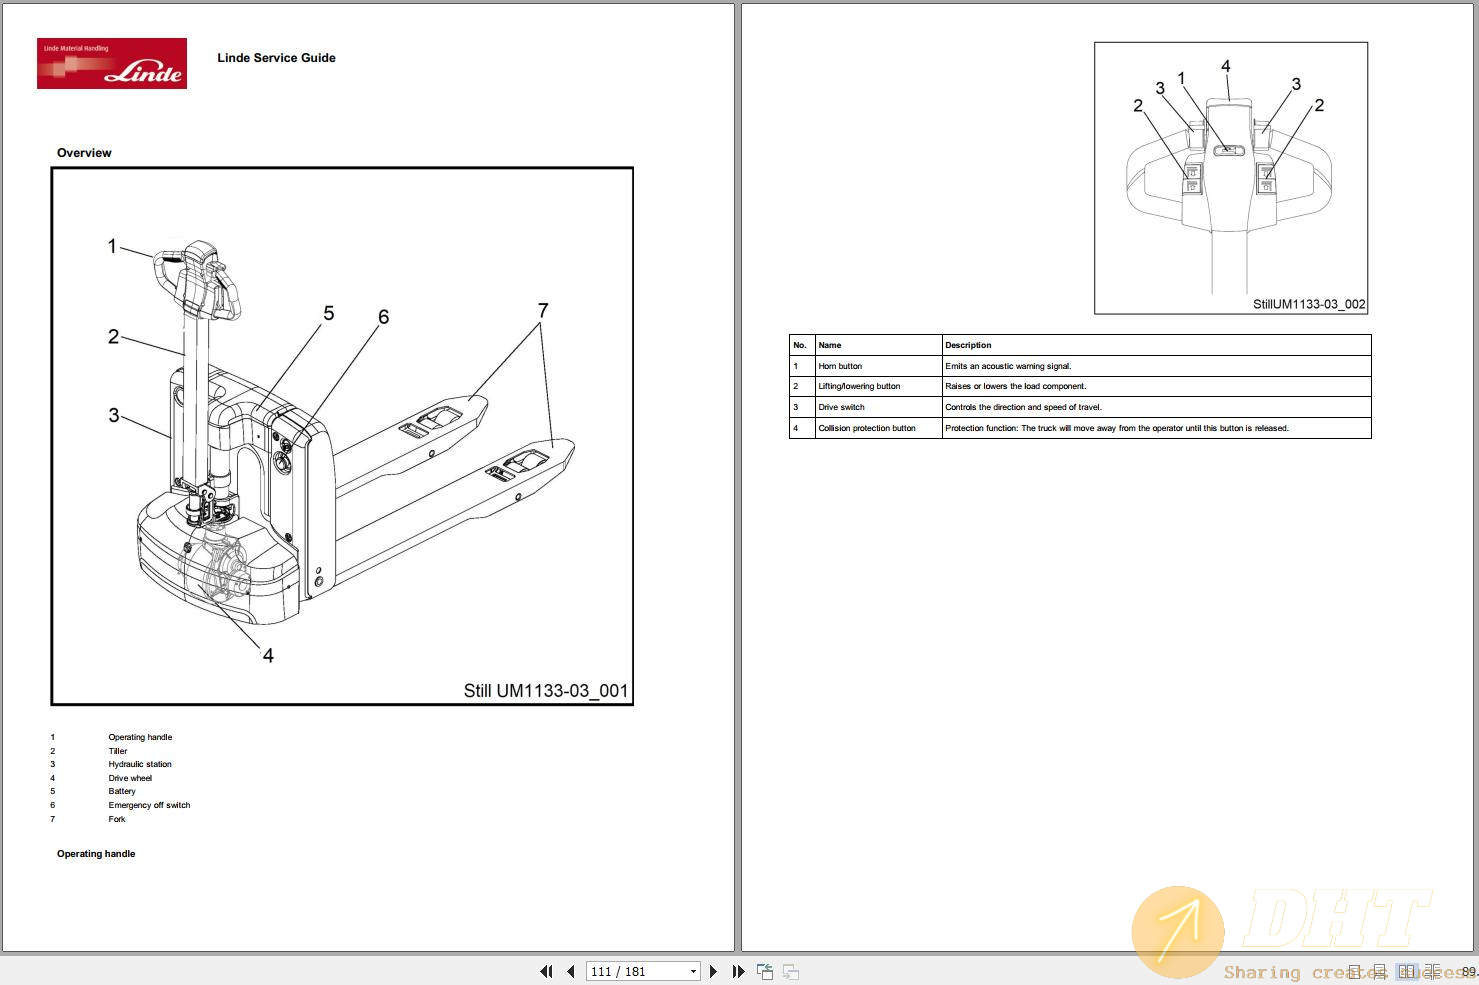Open the page number dropdown
The image size is (1479, 985).
click(x=693, y=971)
